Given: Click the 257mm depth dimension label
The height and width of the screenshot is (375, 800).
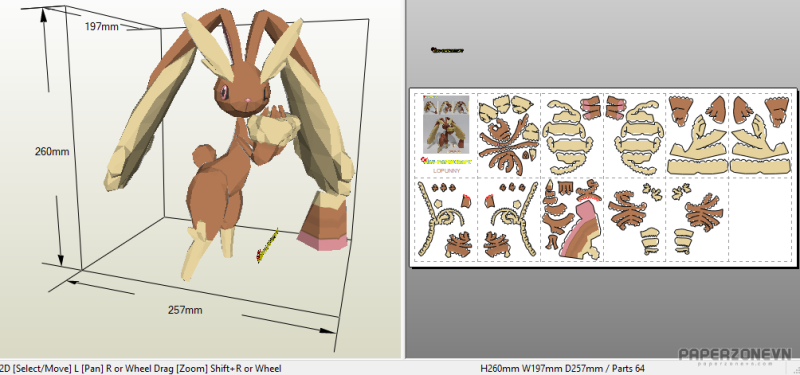Looking at the screenshot, I should (185, 310).
